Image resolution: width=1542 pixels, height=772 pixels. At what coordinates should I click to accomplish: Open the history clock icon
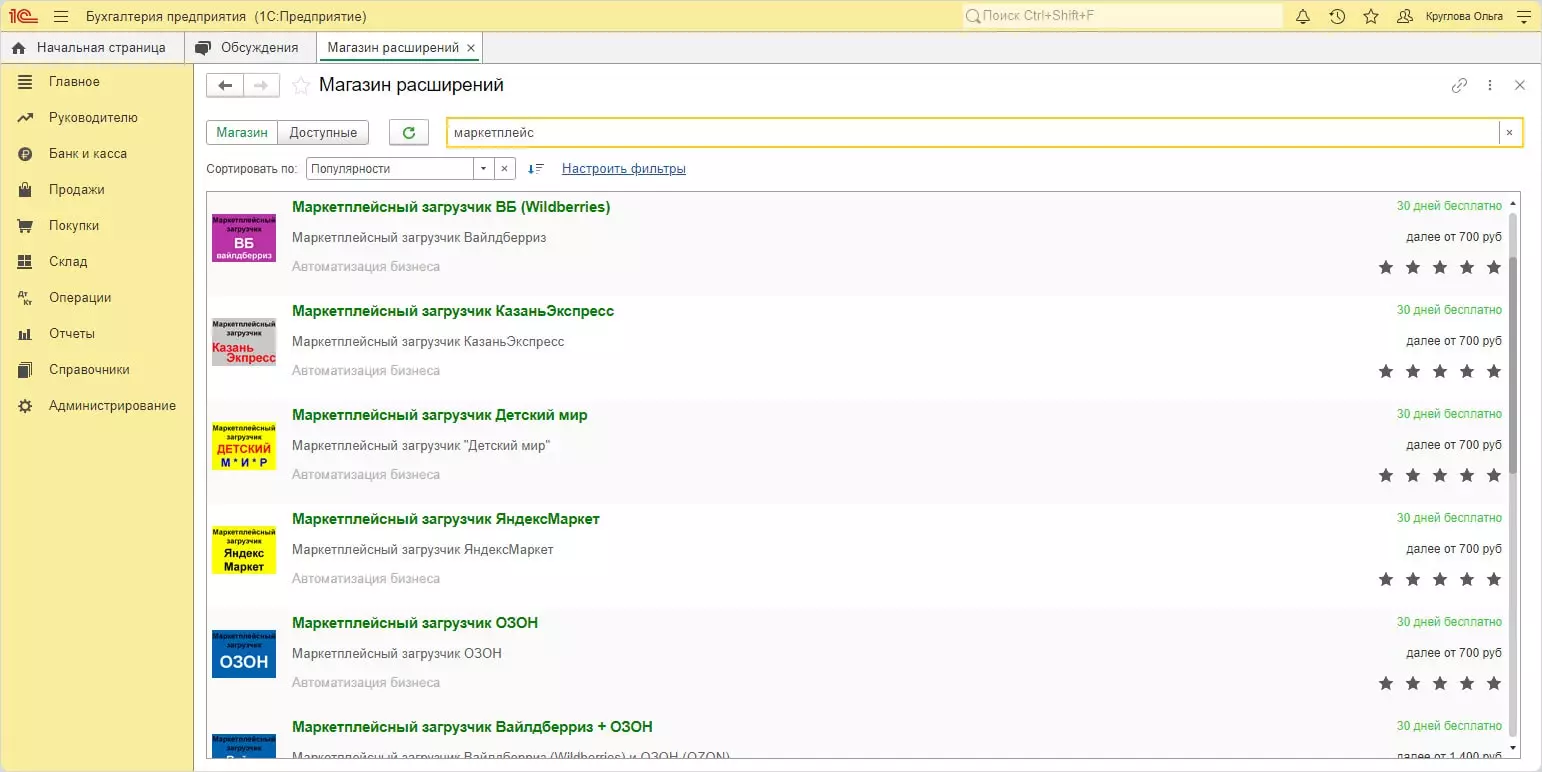click(1337, 16)
